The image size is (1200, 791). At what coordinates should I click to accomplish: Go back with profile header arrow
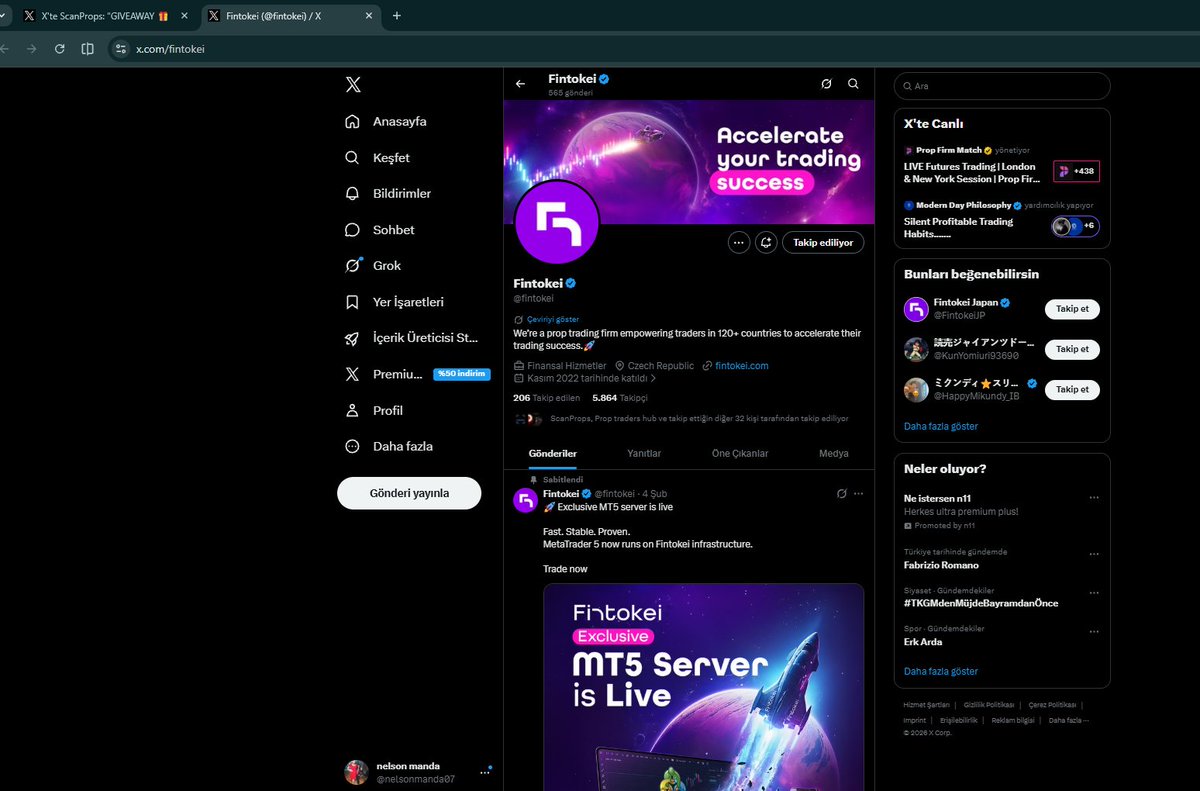point(520,84)
